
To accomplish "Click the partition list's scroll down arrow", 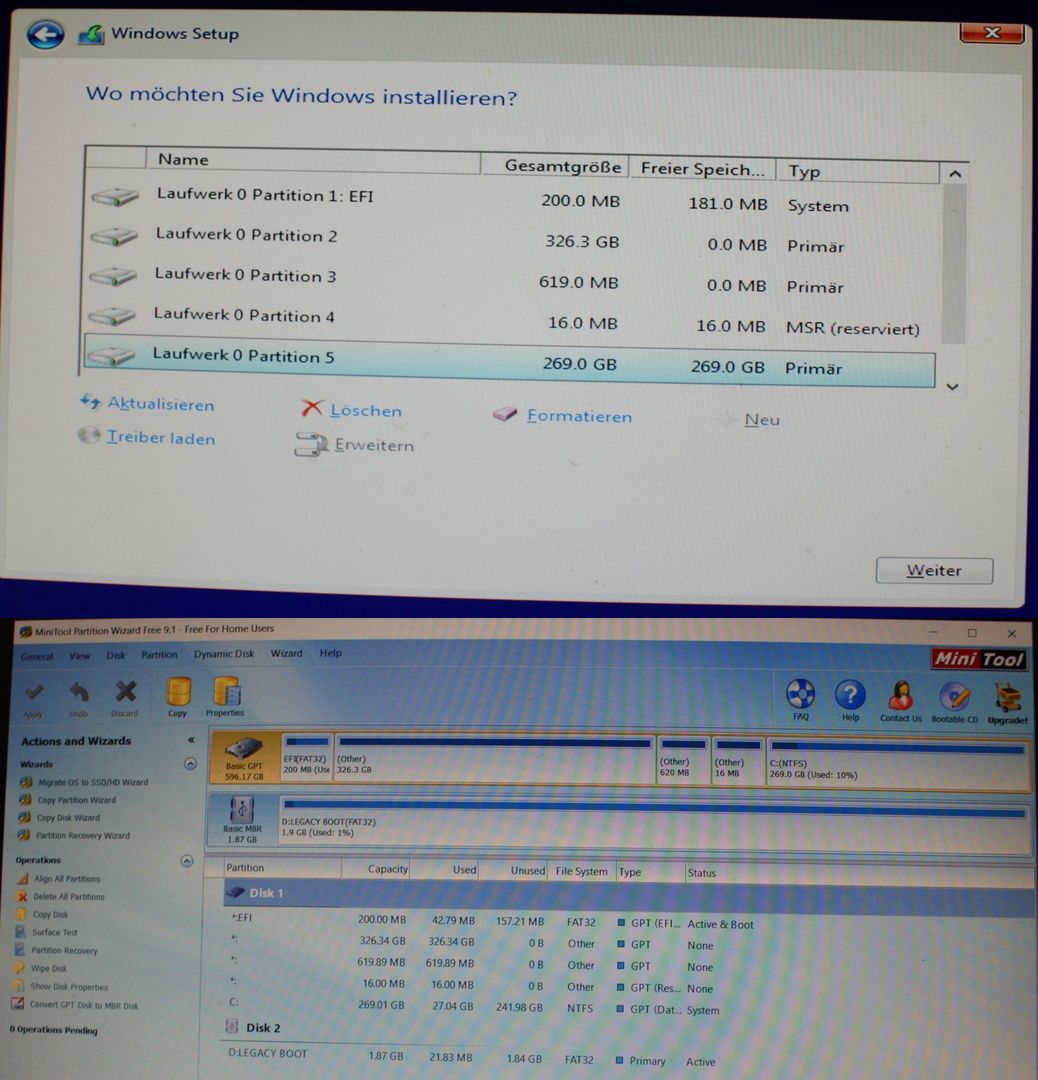I will point(953,386).
